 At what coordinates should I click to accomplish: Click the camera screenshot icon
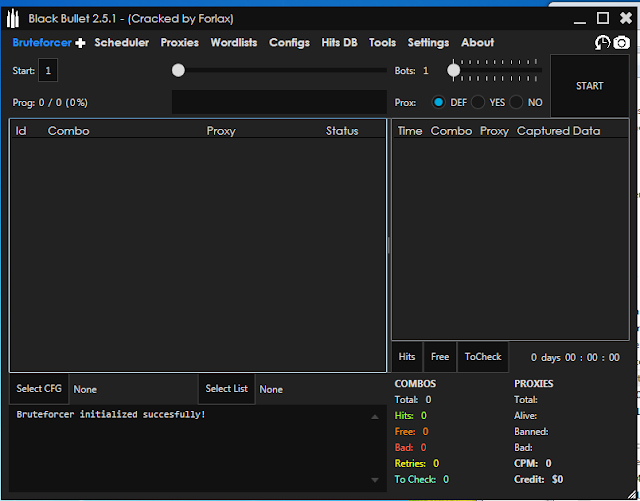pyautogui.click(x=621, y=43)
